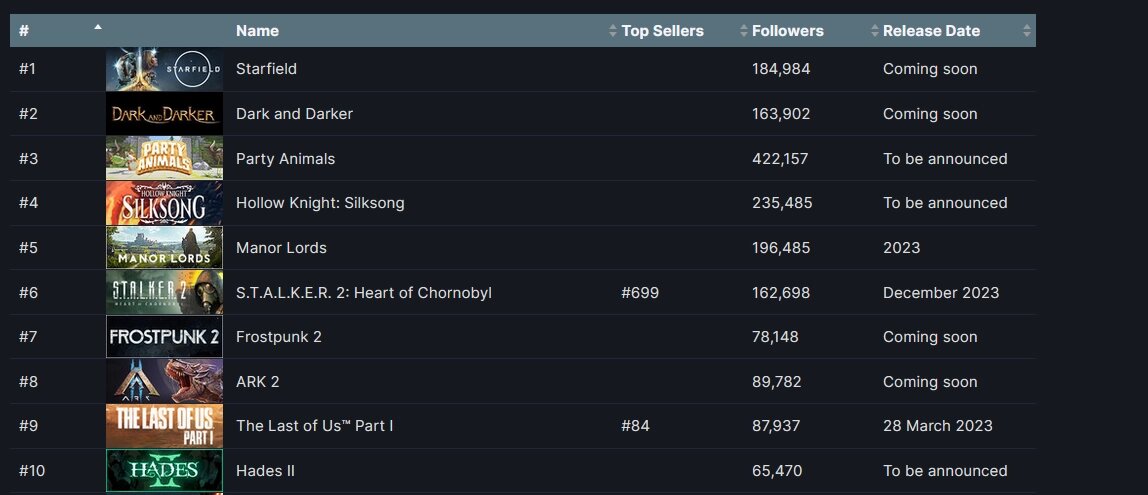This screenshot has height=495, width=1148.
Task: Click the Release Date sort arrows icon
Action: click(1026, 31)
